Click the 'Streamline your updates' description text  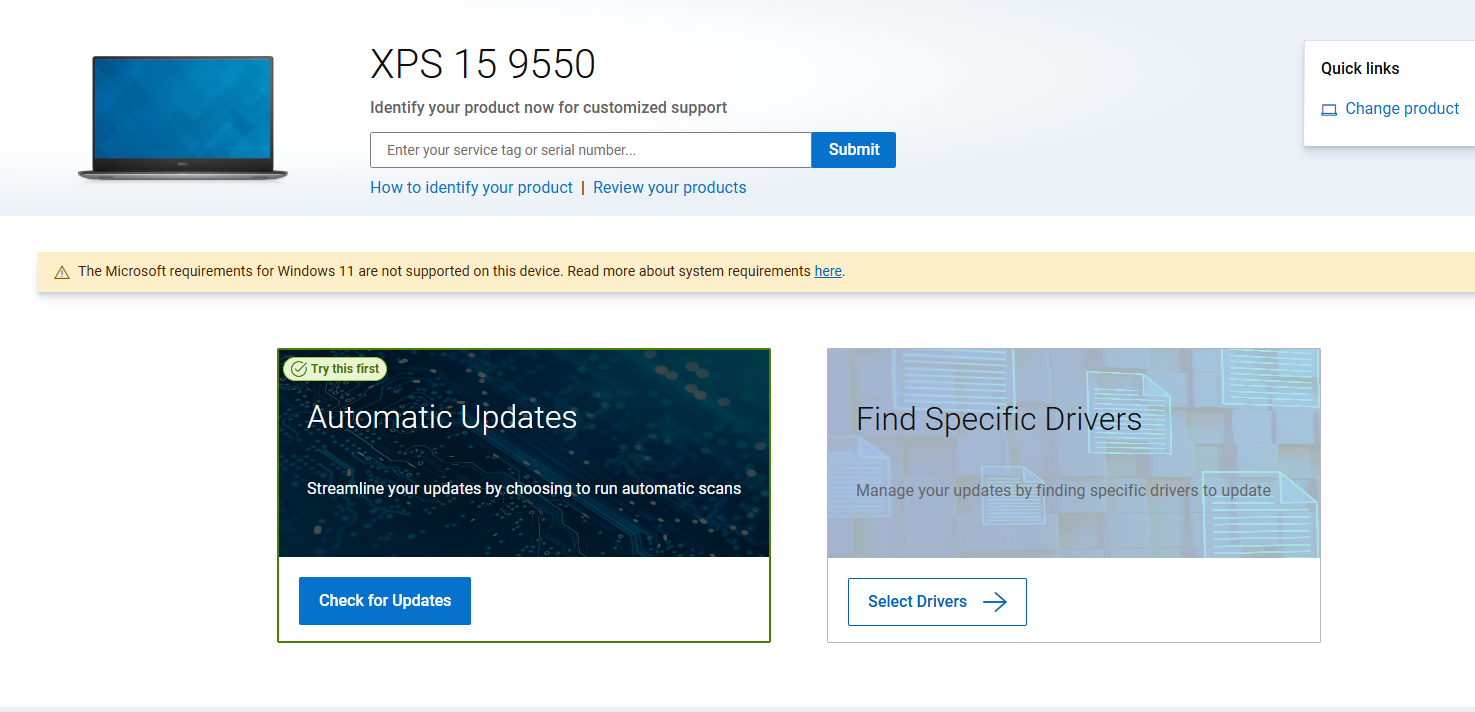(x=523, y=489)
